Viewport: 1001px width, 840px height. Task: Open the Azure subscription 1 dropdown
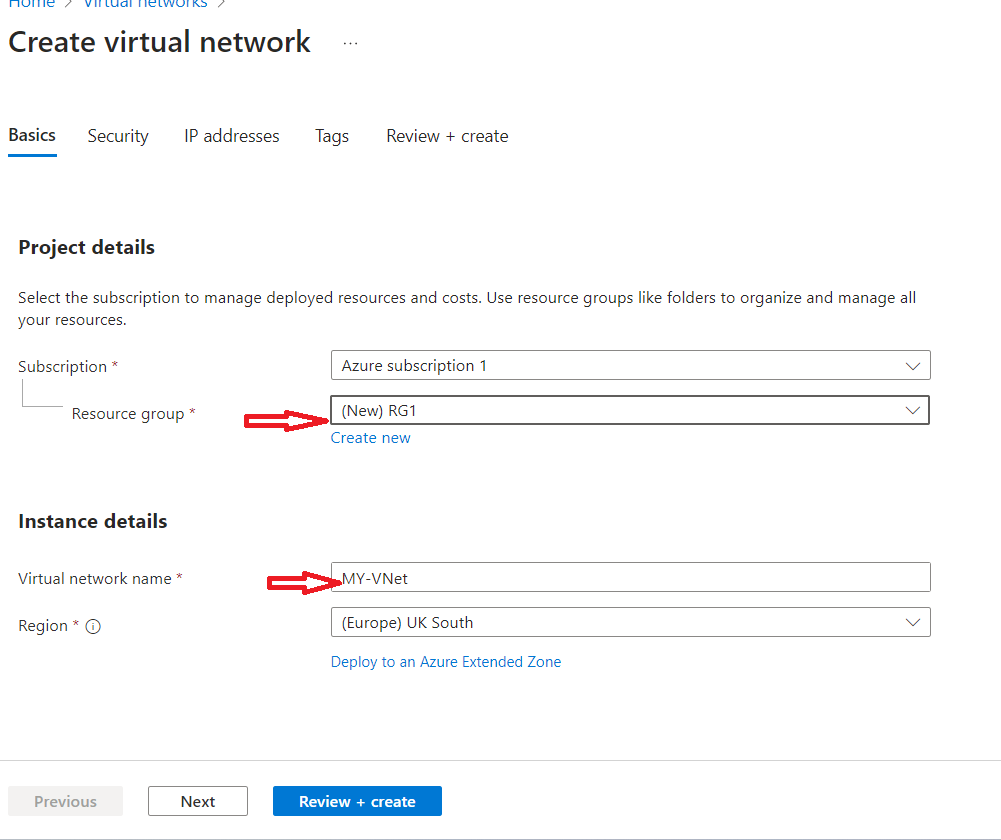(x=630, y=366)
